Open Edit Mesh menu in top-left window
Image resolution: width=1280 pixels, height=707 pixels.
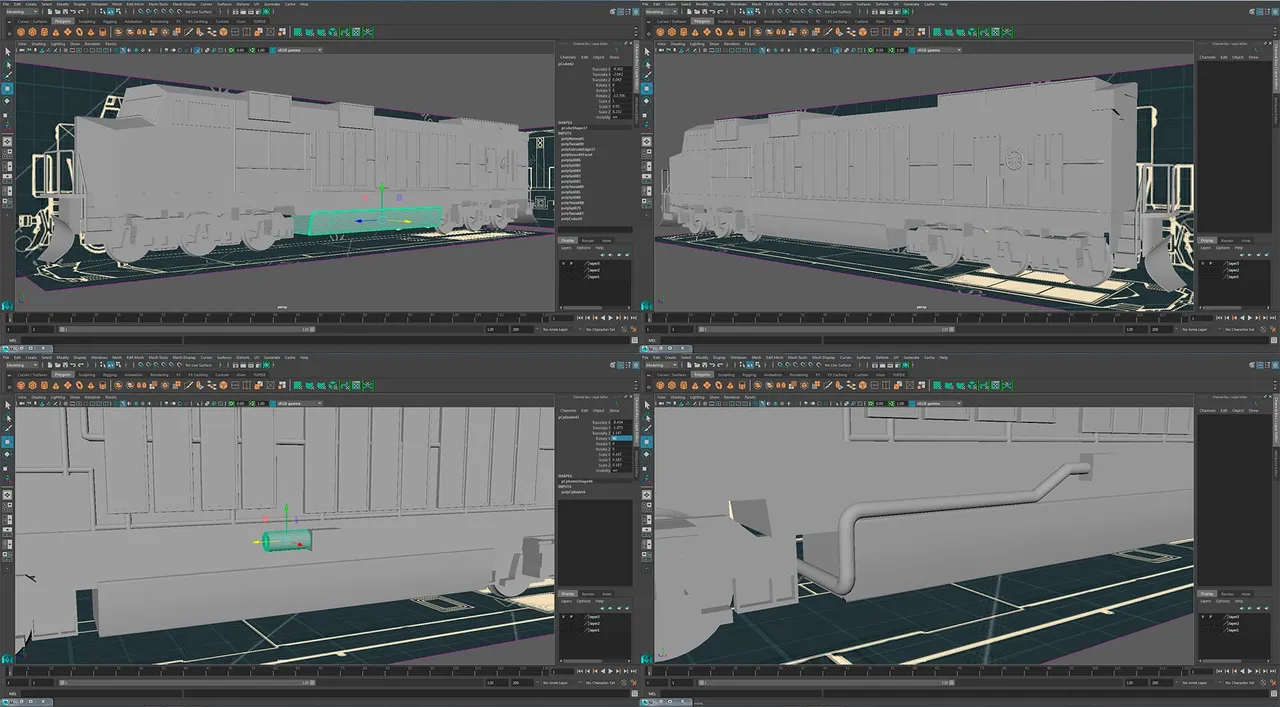(135, 4)
